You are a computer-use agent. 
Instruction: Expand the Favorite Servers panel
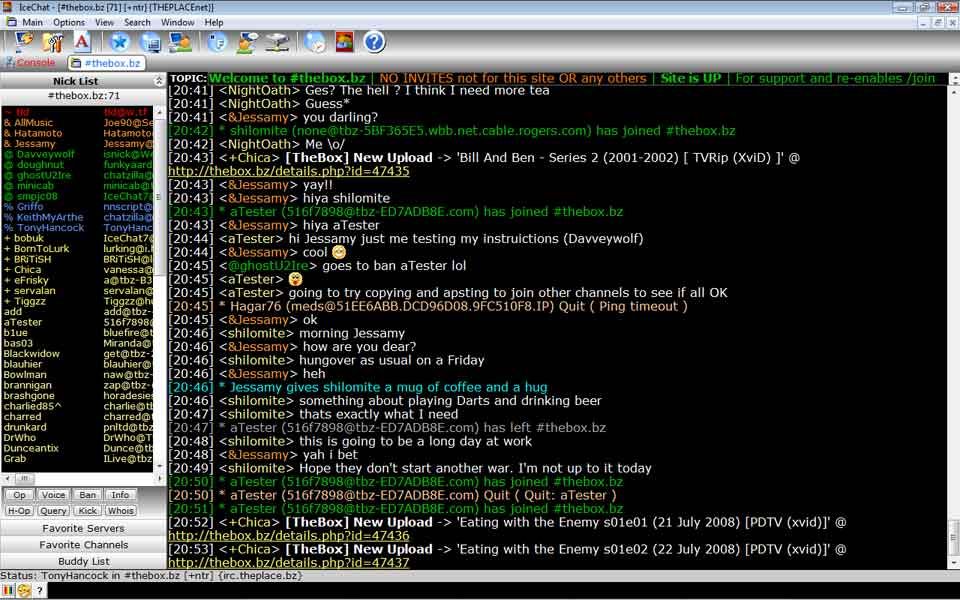[x=85, y=528]
